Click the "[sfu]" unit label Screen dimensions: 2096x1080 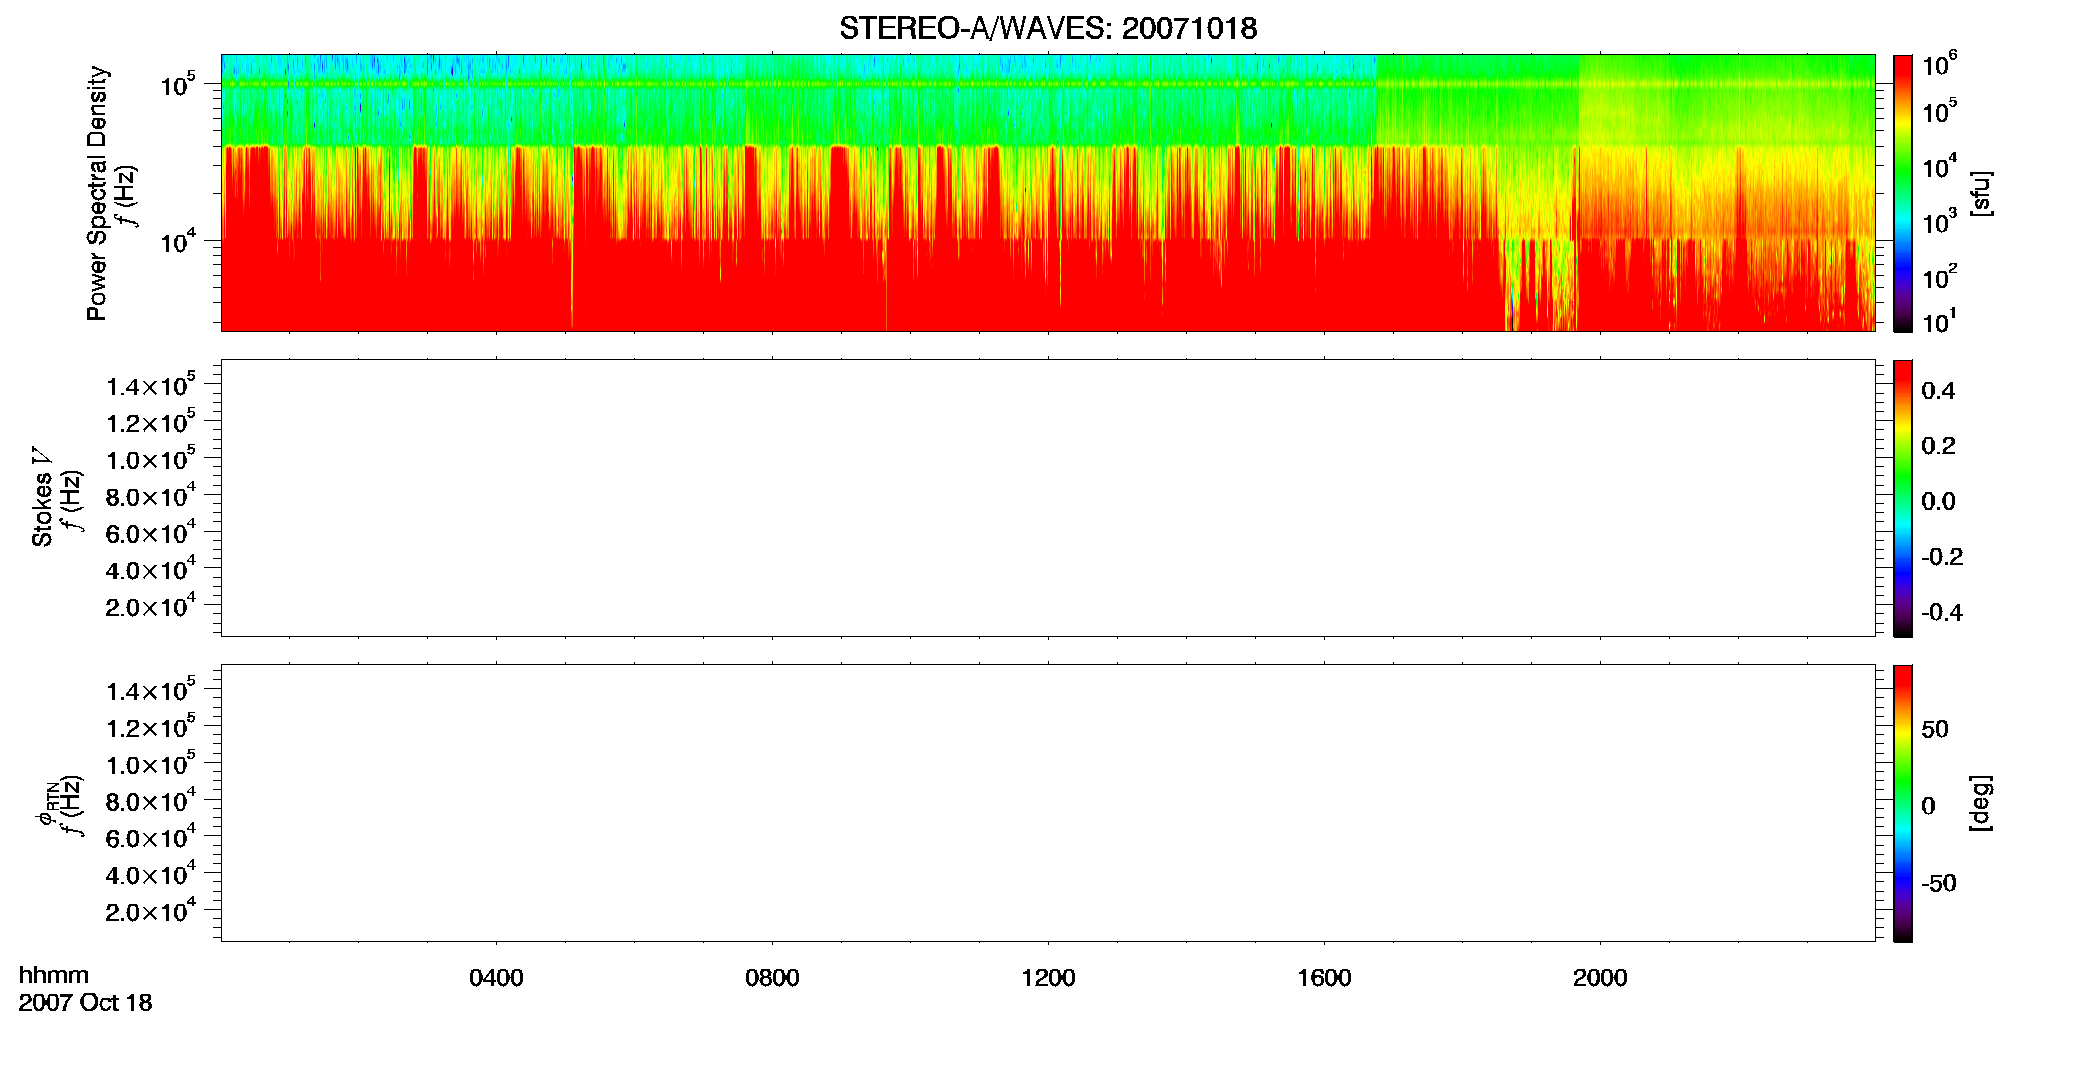click(x=1980, y=193)
